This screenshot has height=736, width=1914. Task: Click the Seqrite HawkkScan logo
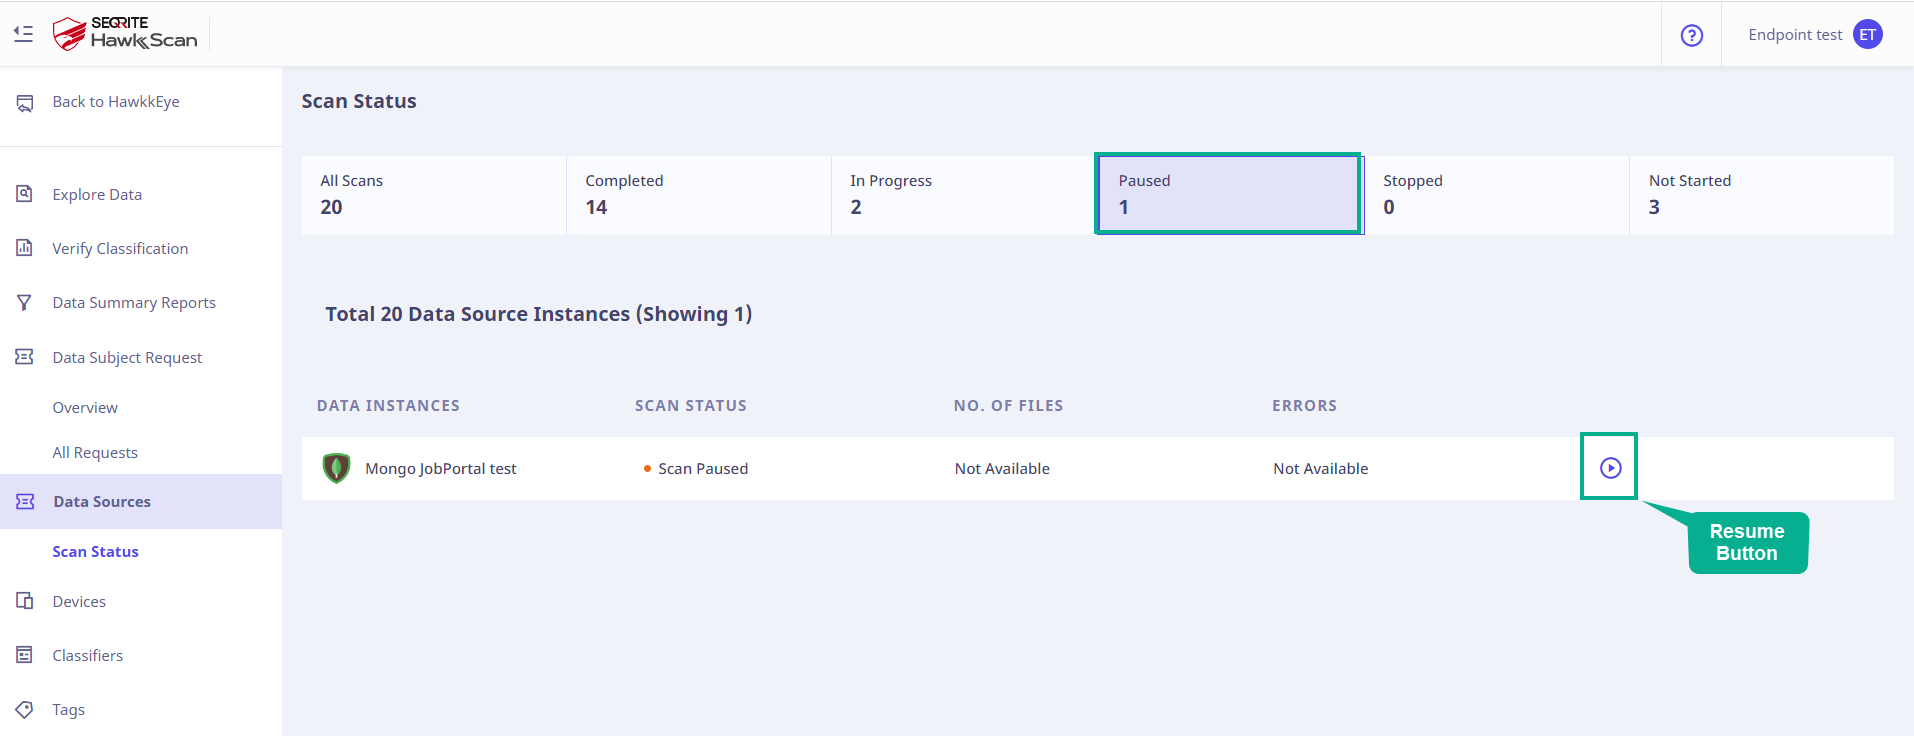click(x=125, y=34)
